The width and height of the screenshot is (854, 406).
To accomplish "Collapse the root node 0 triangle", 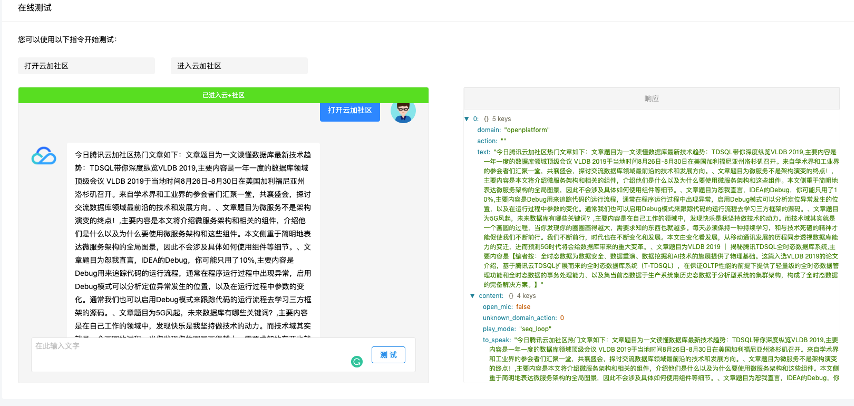I will [x=466, y=118].
